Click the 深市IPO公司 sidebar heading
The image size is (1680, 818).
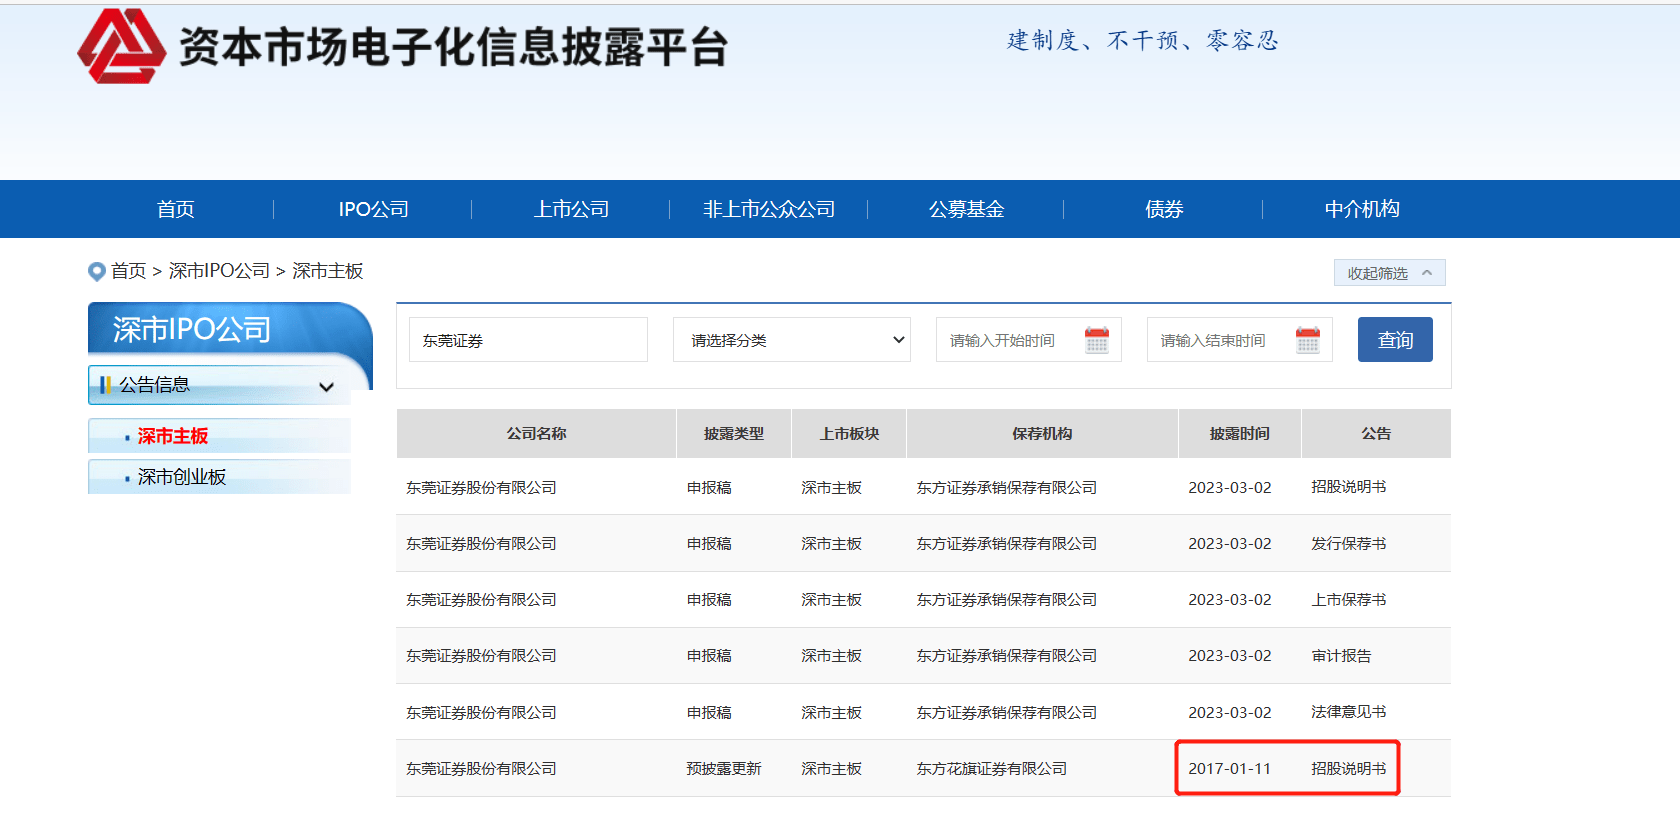[192, 329]
